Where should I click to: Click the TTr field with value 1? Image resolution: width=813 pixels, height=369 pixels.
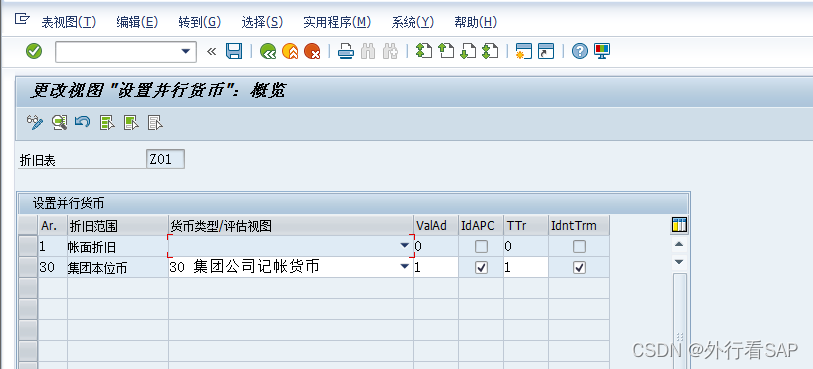click(526, 267)
